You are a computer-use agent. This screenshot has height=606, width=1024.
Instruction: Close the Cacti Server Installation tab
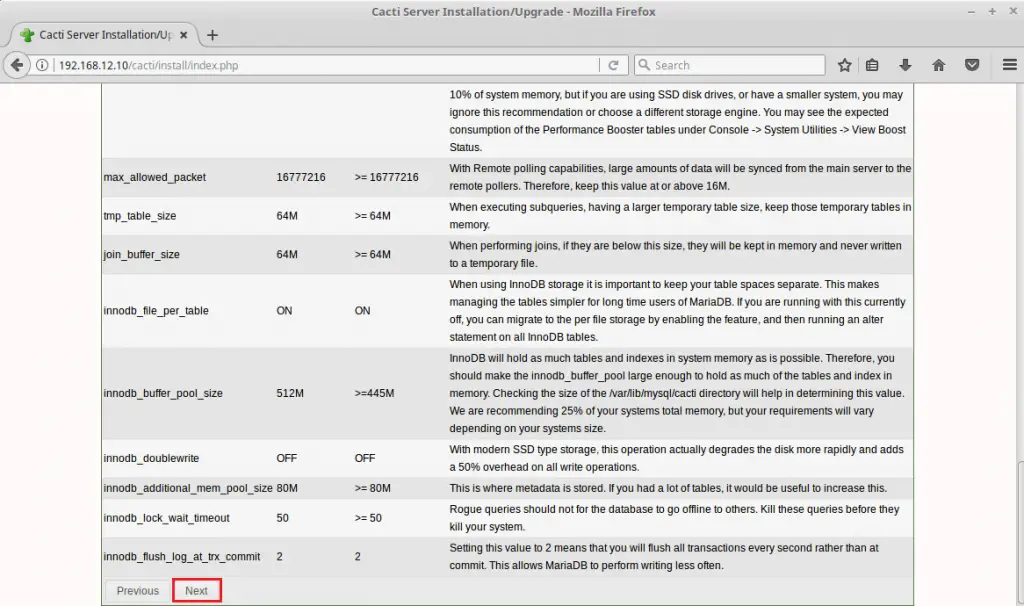point(184,35)
